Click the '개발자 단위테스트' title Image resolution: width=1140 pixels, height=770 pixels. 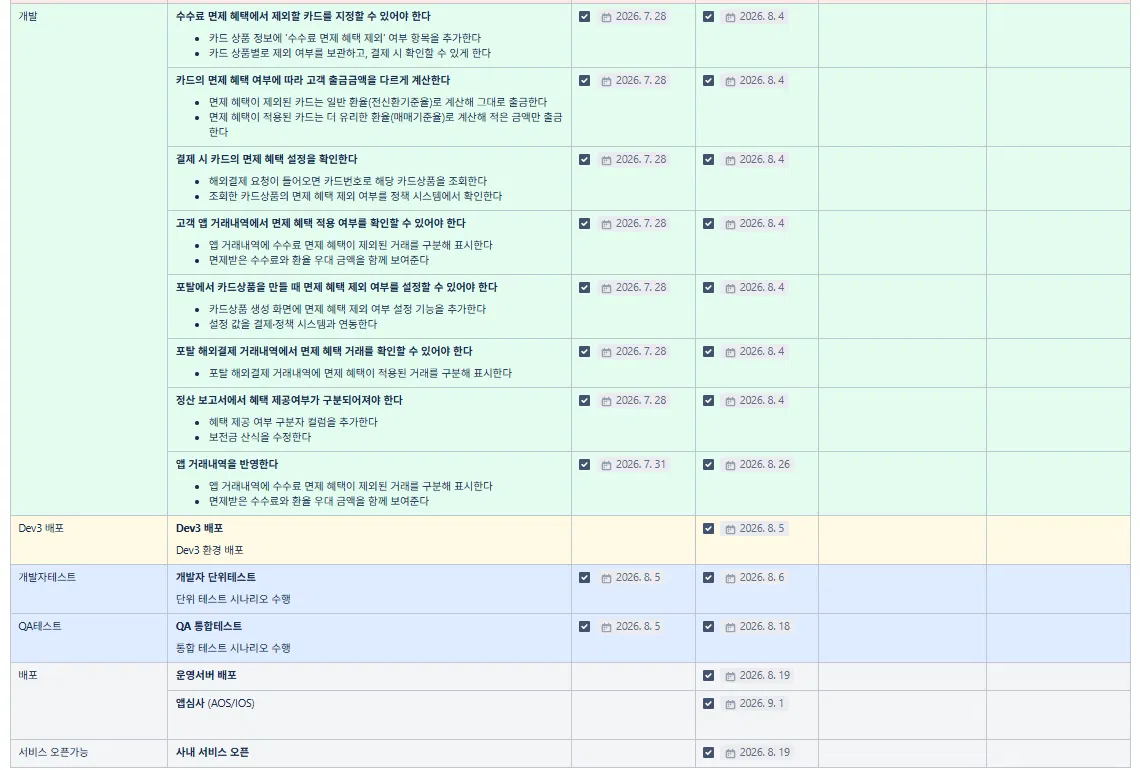[216, 577]
